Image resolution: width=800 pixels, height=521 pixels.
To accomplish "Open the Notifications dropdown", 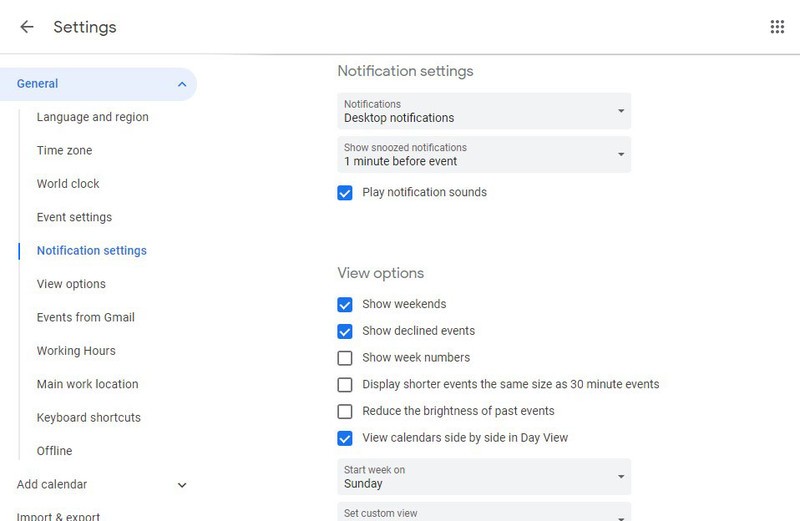I will click(x=484, y=111).
